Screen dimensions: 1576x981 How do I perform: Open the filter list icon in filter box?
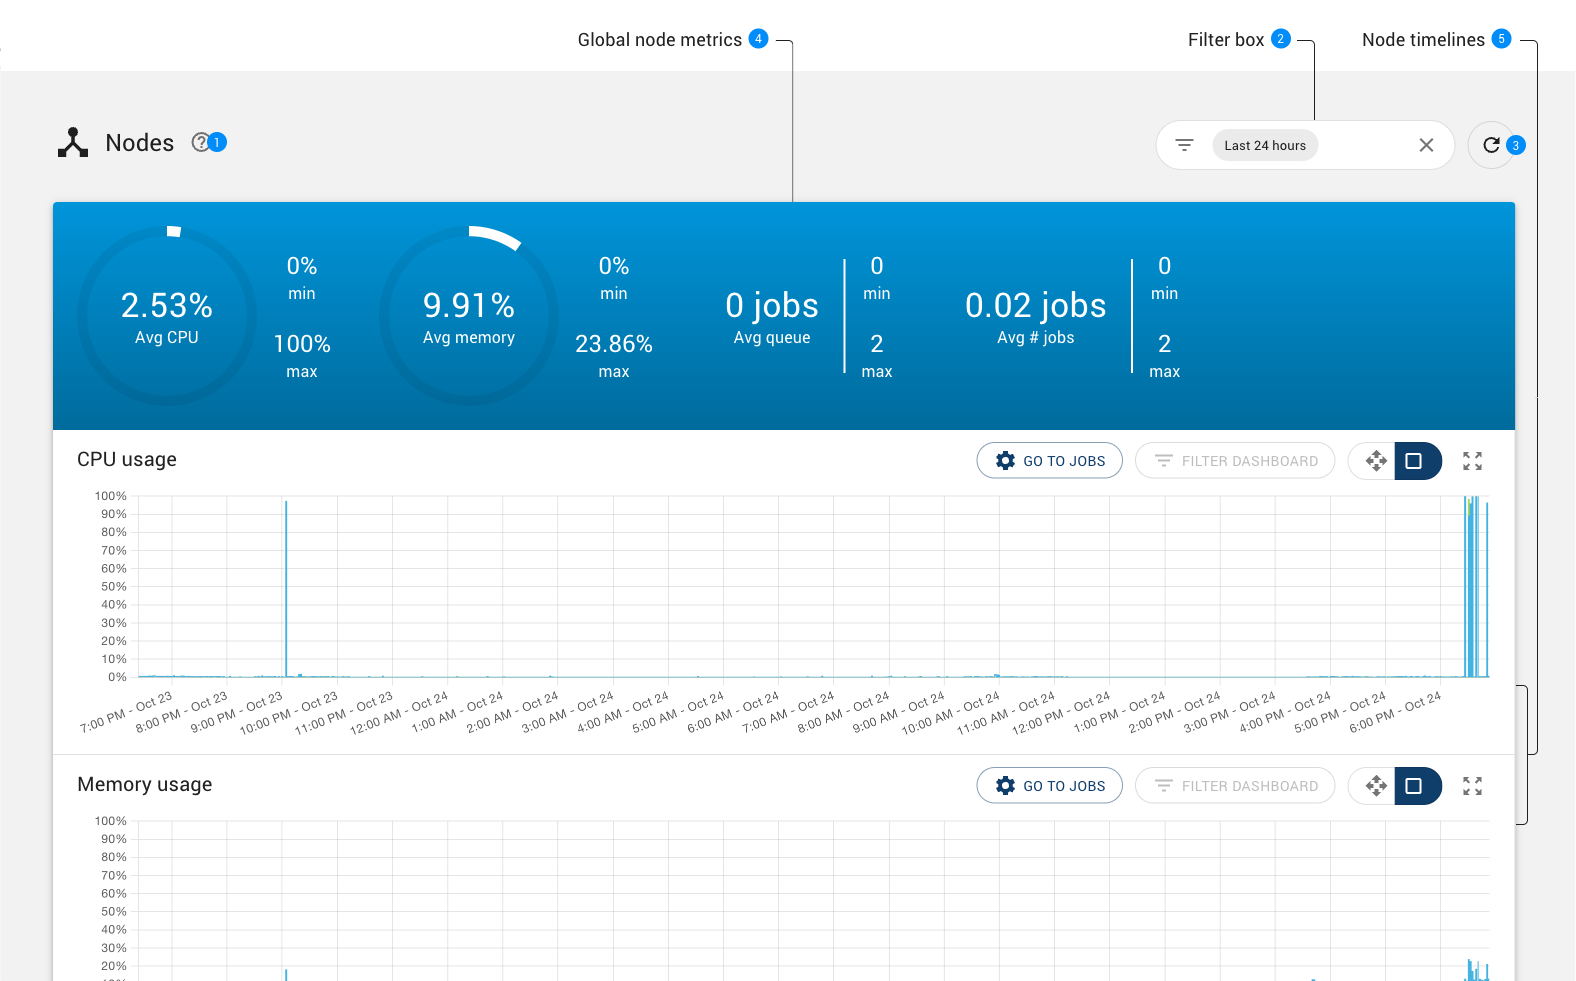click(x=1184, y=145)
